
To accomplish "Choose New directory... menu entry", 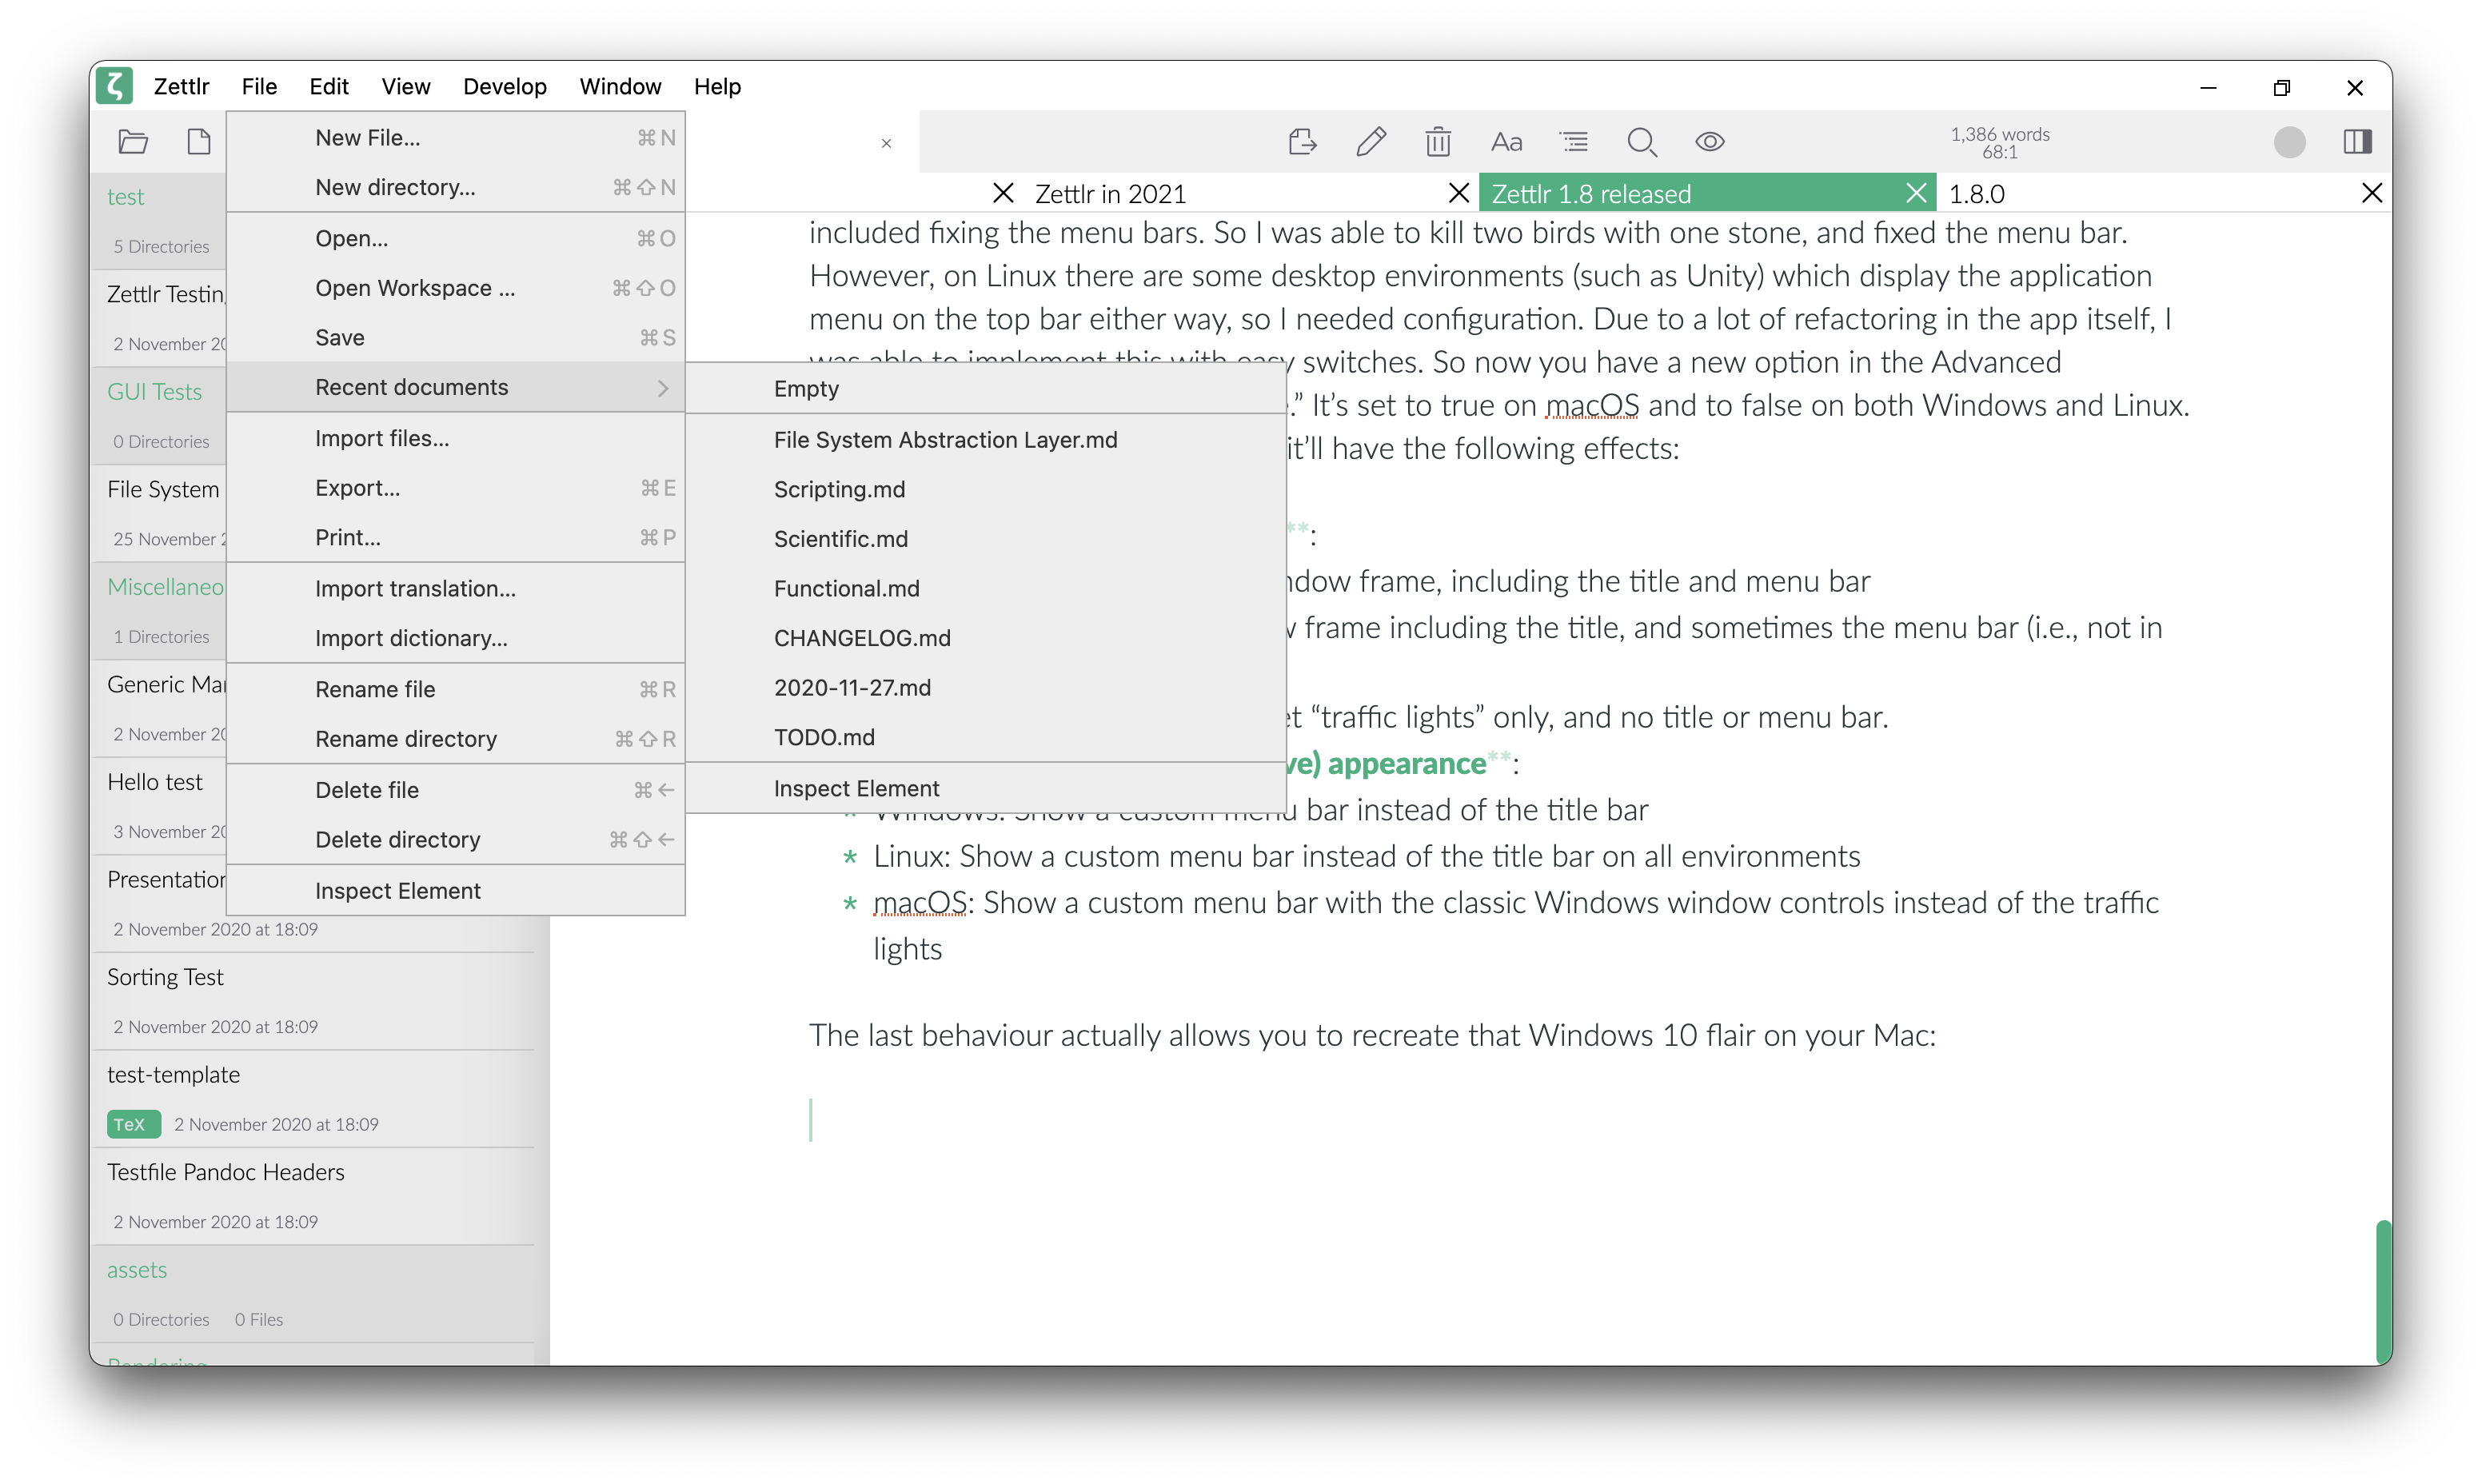I will [x=455, y=187].
